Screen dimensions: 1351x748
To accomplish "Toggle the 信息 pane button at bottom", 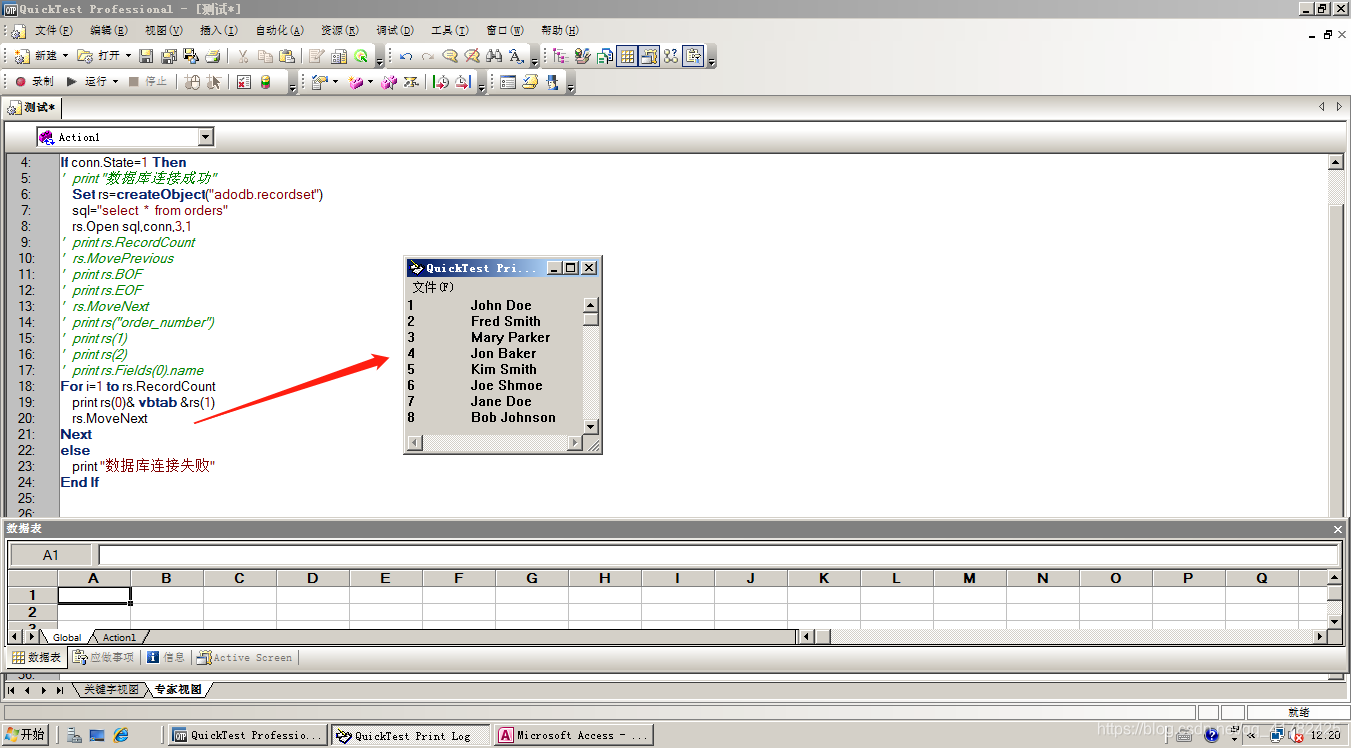I will [x=166, y=657].
